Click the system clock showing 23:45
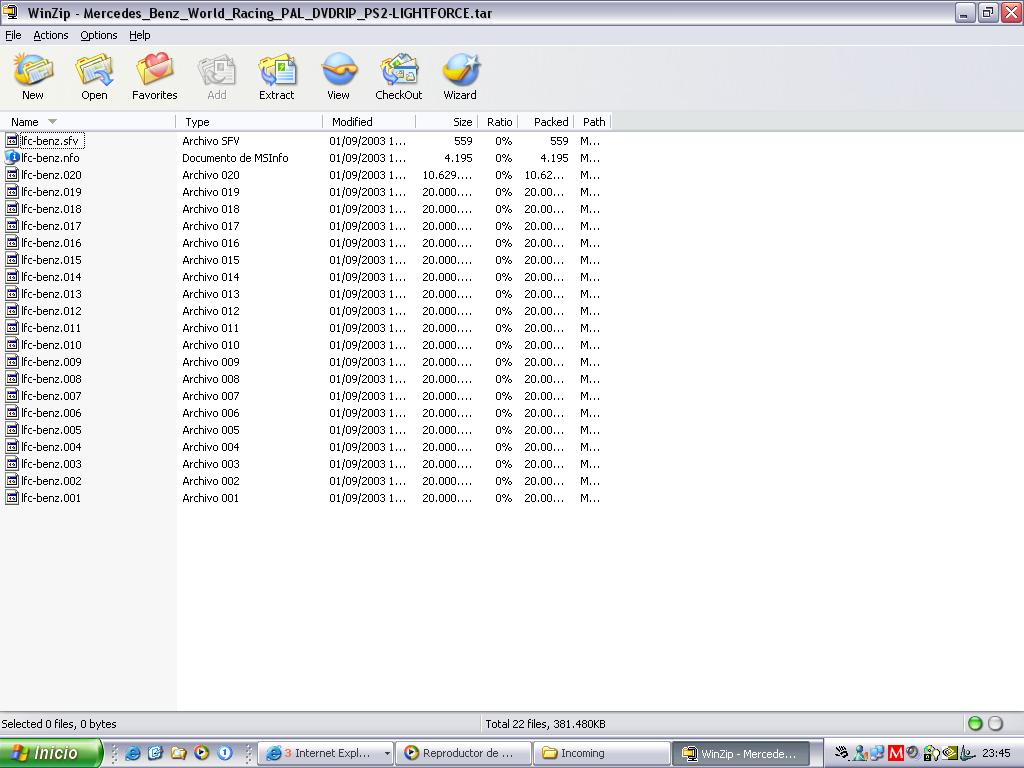 (996, 753)
